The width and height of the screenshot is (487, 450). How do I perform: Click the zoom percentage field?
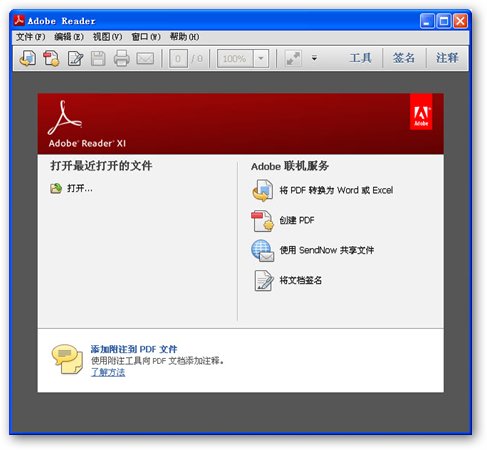[x=235, y=59]
